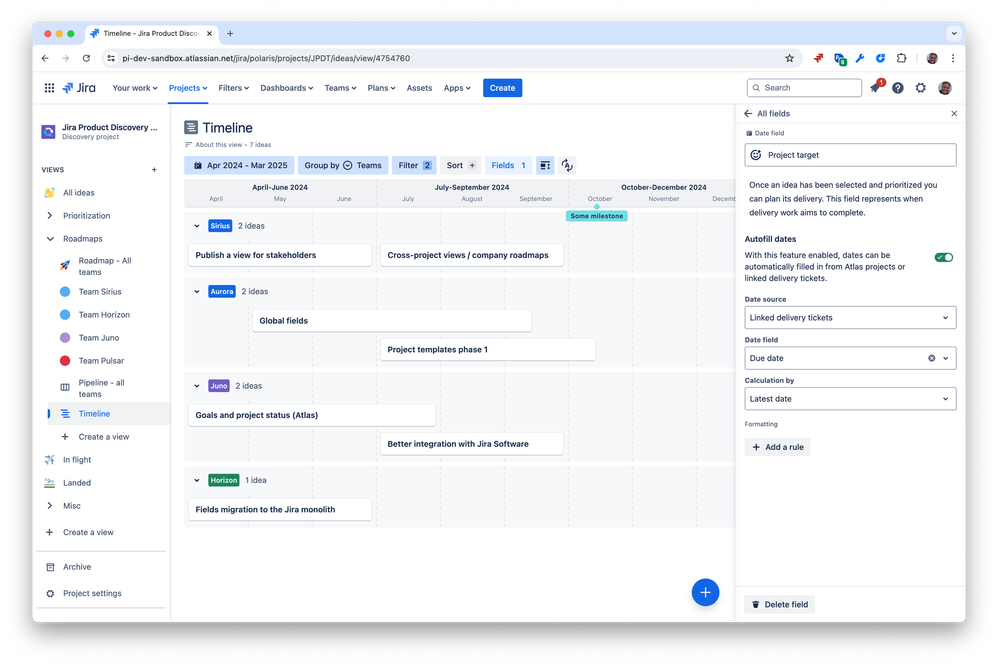Open the Plans menu
The width and height of the screenshot is (998, 665).
click(381, 88)
